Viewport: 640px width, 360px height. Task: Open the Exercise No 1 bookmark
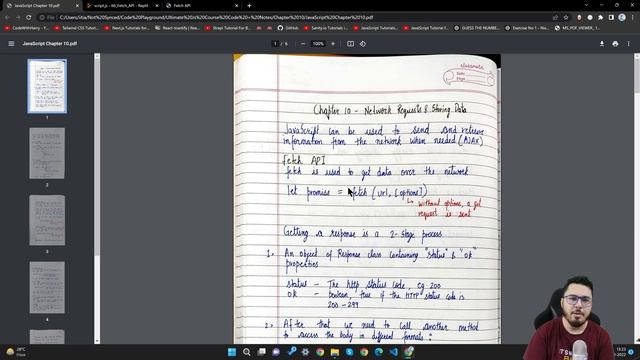pyautogui.click(x=527, y=28)
